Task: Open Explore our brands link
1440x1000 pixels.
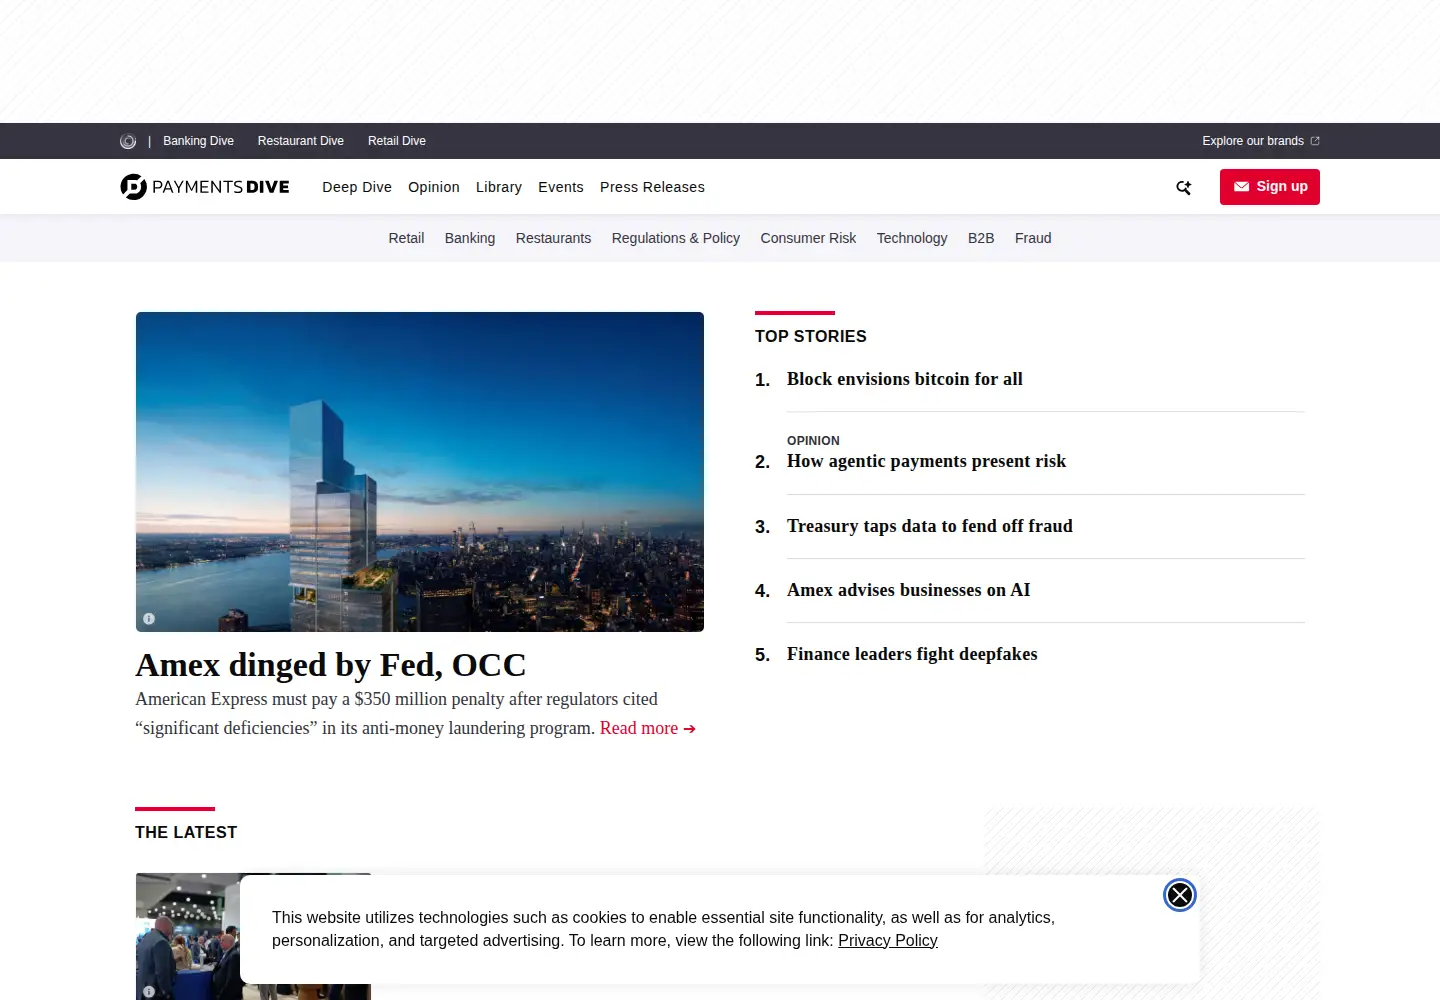Action: pos(1261,141)
